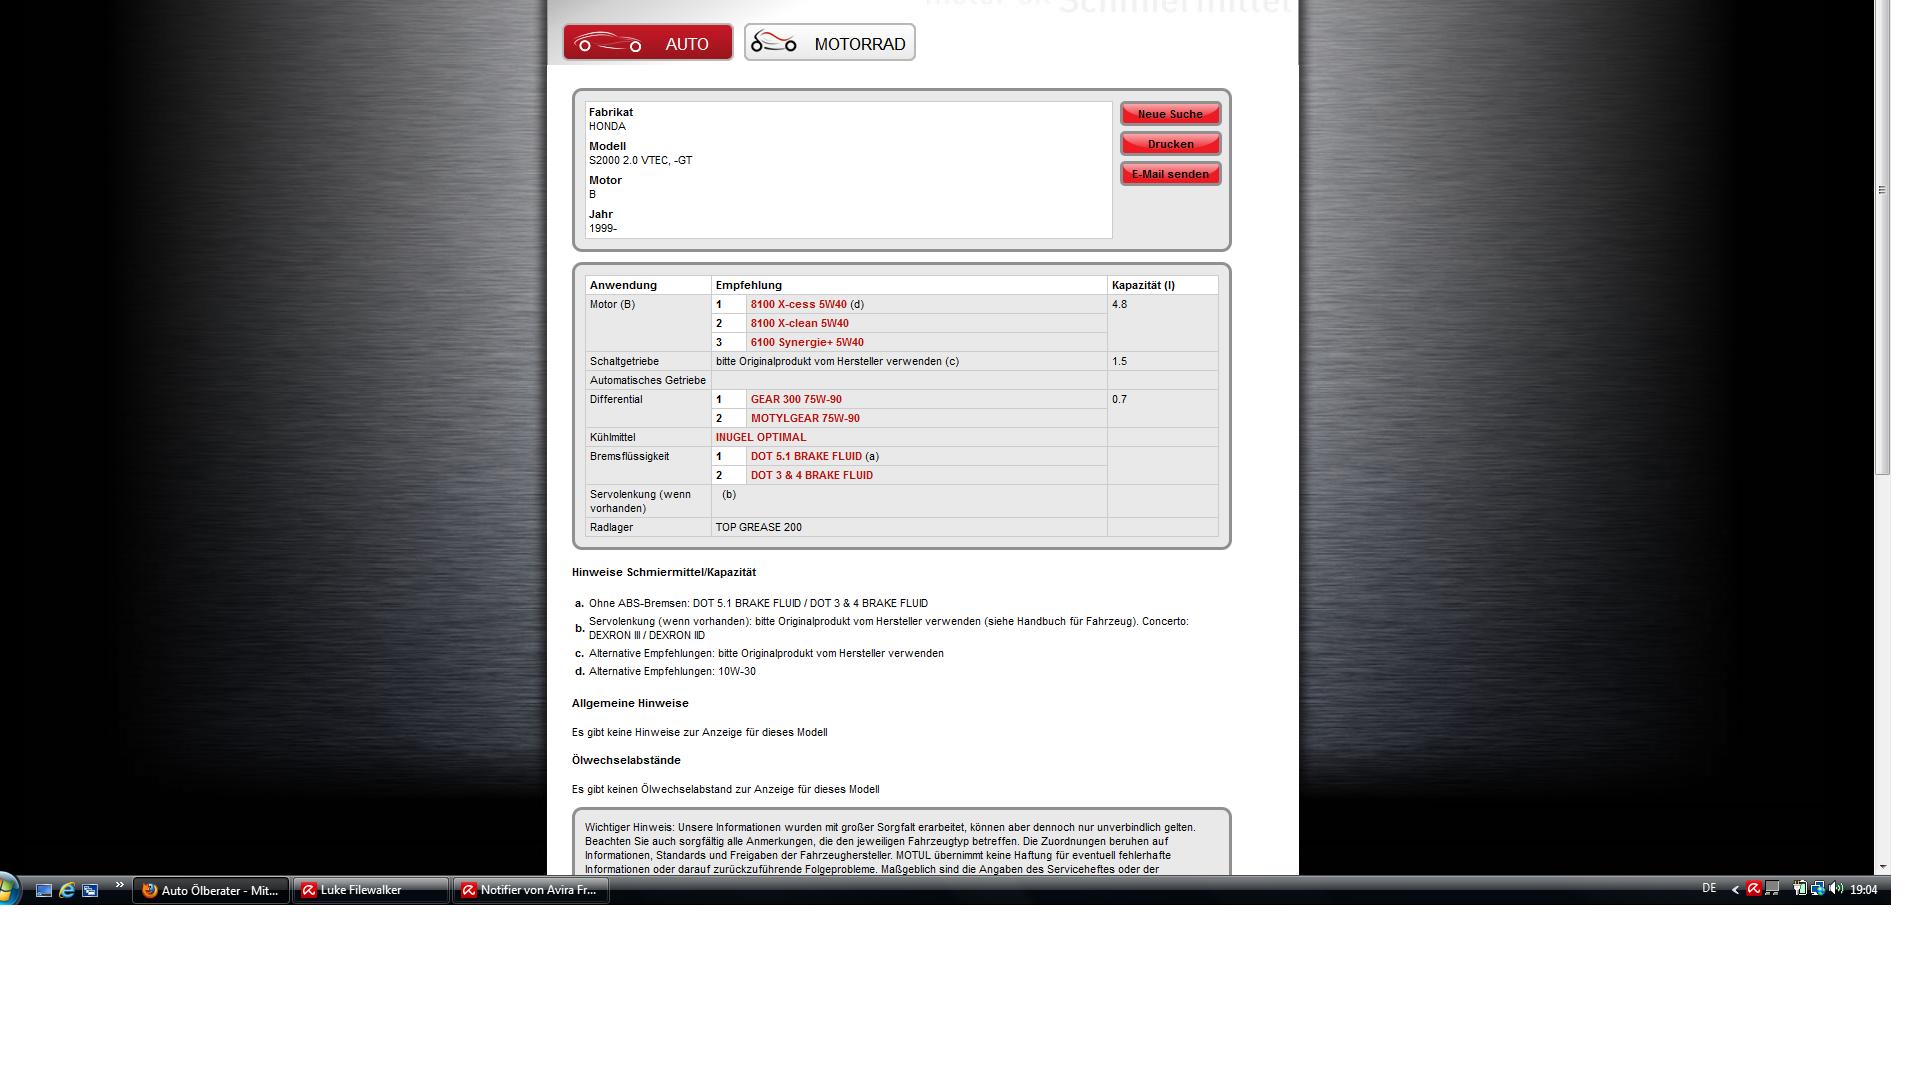Open DE language bar selector
Screen dimensions: 1920x1080
coord(1709,888)
